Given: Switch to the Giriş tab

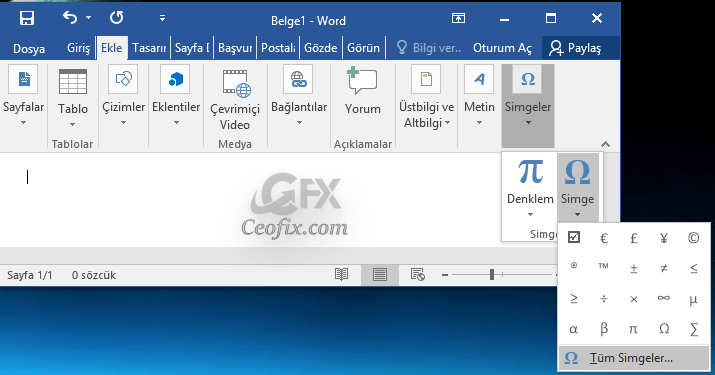Looking at the screenshot, I should (x=78, y=48).
